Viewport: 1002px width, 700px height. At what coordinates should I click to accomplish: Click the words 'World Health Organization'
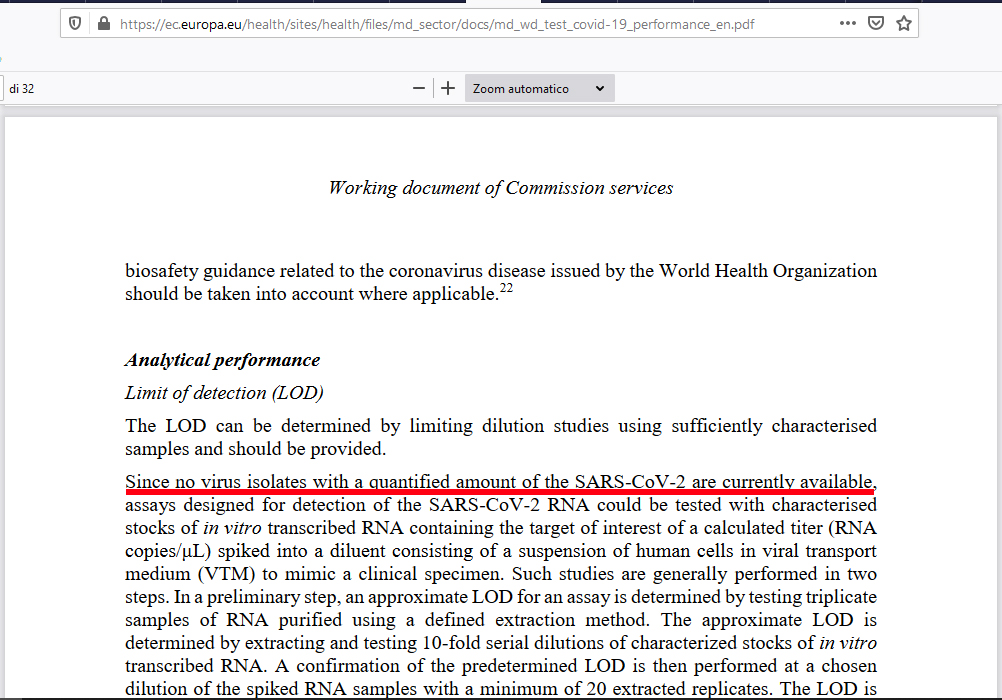pyautogui.click(x=767, y=271)
